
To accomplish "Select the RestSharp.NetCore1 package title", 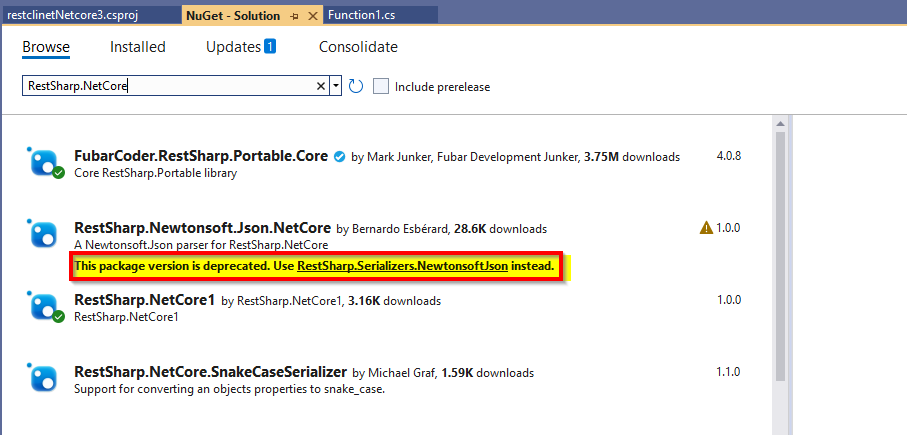I will click(145, 300).
